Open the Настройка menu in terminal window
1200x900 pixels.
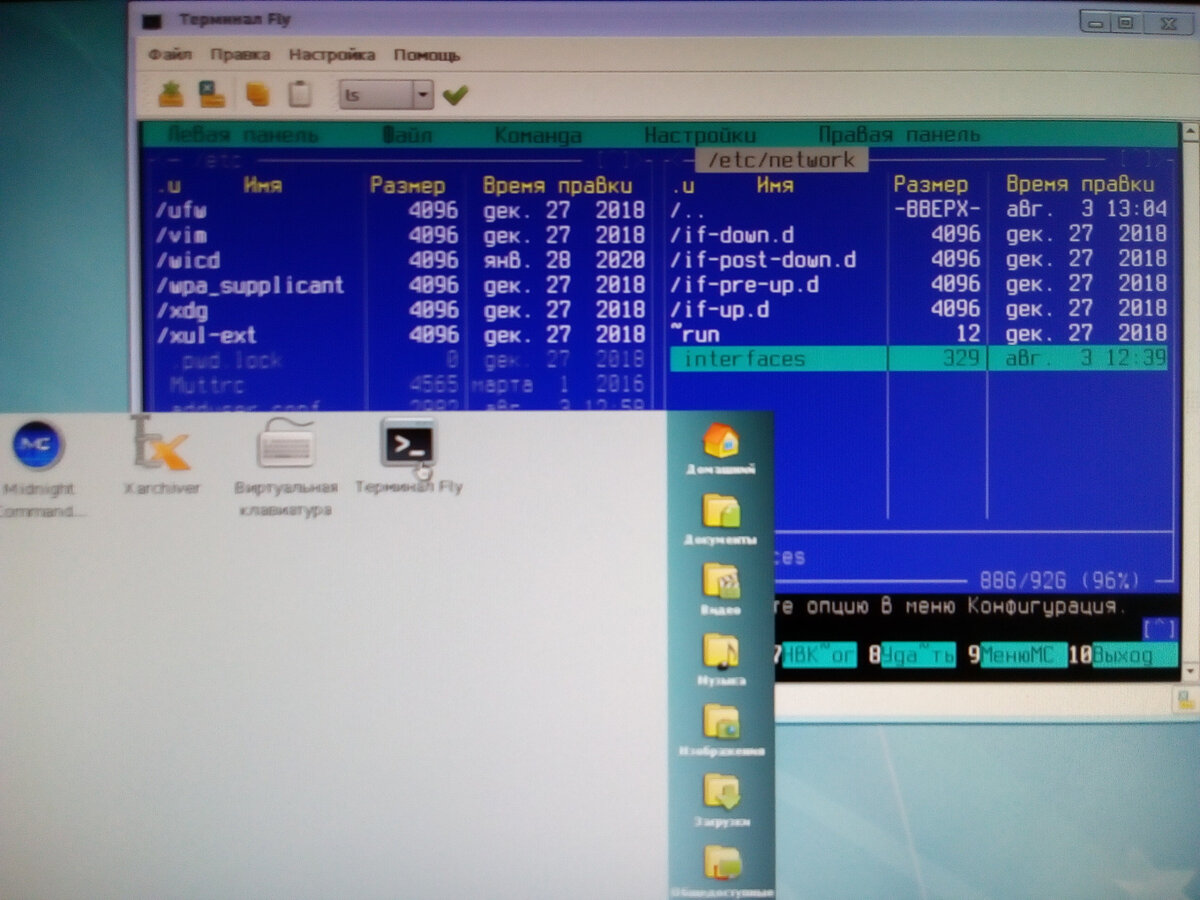click(x=332, y=55)
